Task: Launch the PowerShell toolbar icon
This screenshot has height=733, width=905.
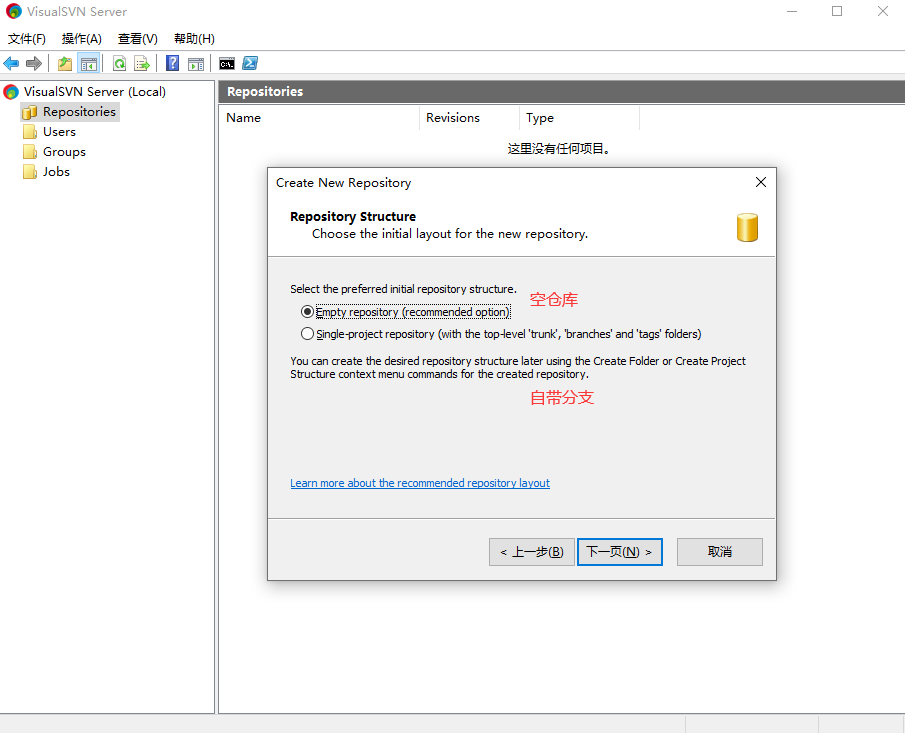Action: click(x=250, y=64)
